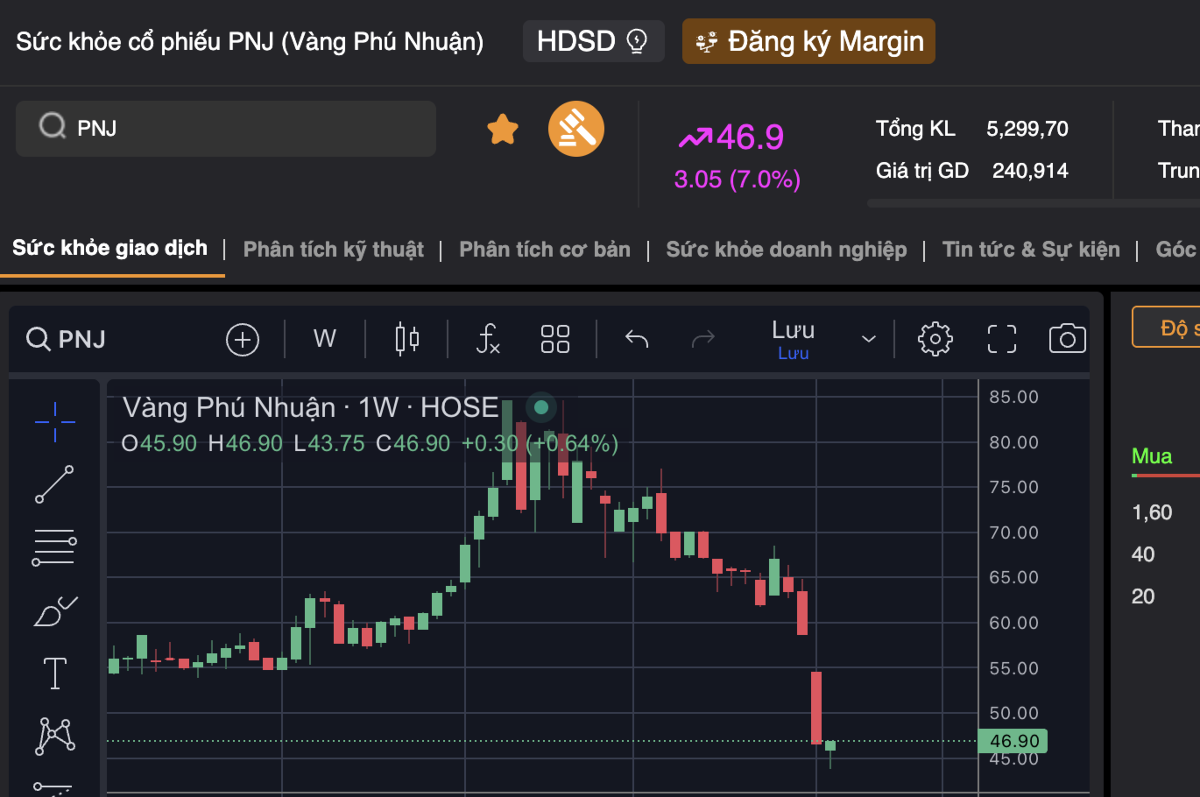Viewport: 1200px width, 797px height.
Task: Click the L43.75 low value in chart legend
Action: (329, 443)
